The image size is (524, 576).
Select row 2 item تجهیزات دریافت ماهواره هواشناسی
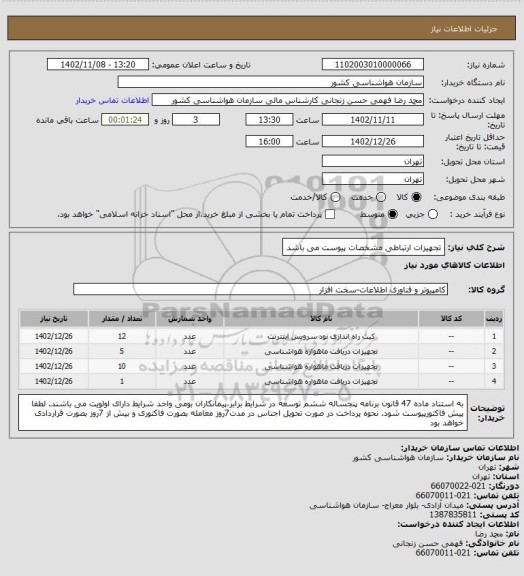point(321,352)
